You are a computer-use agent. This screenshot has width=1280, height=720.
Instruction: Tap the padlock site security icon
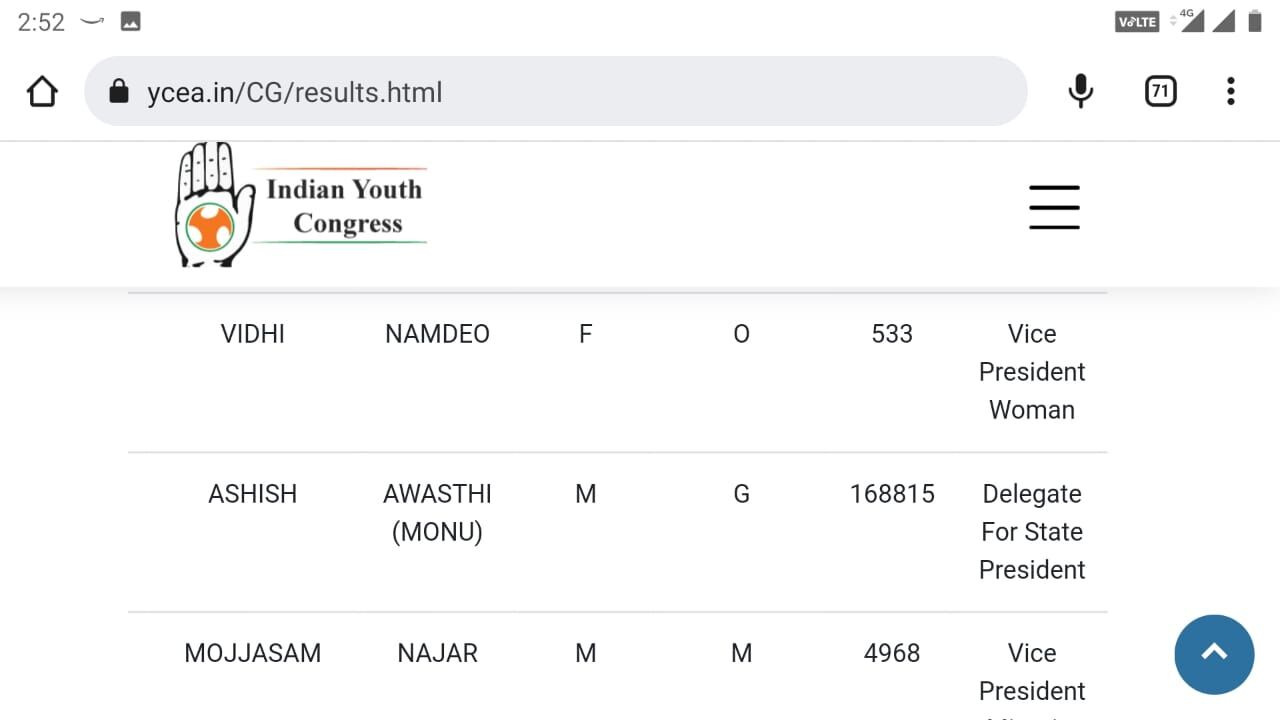(119, 92)
